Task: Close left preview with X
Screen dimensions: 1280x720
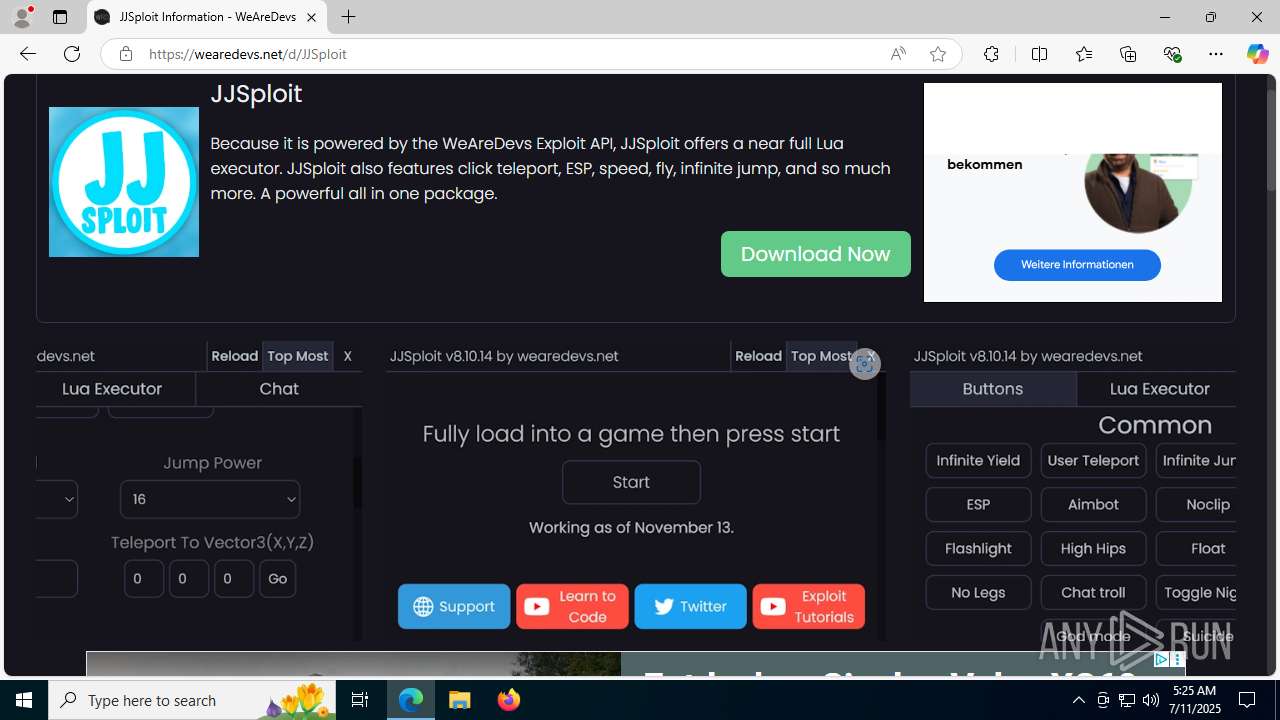Action: pyautogui.click(x=348, y=356)
